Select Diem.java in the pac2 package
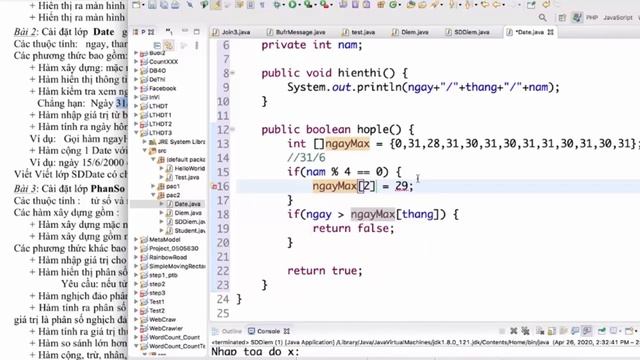The height and width of the screenshot is (360, 640). [187, 213]
